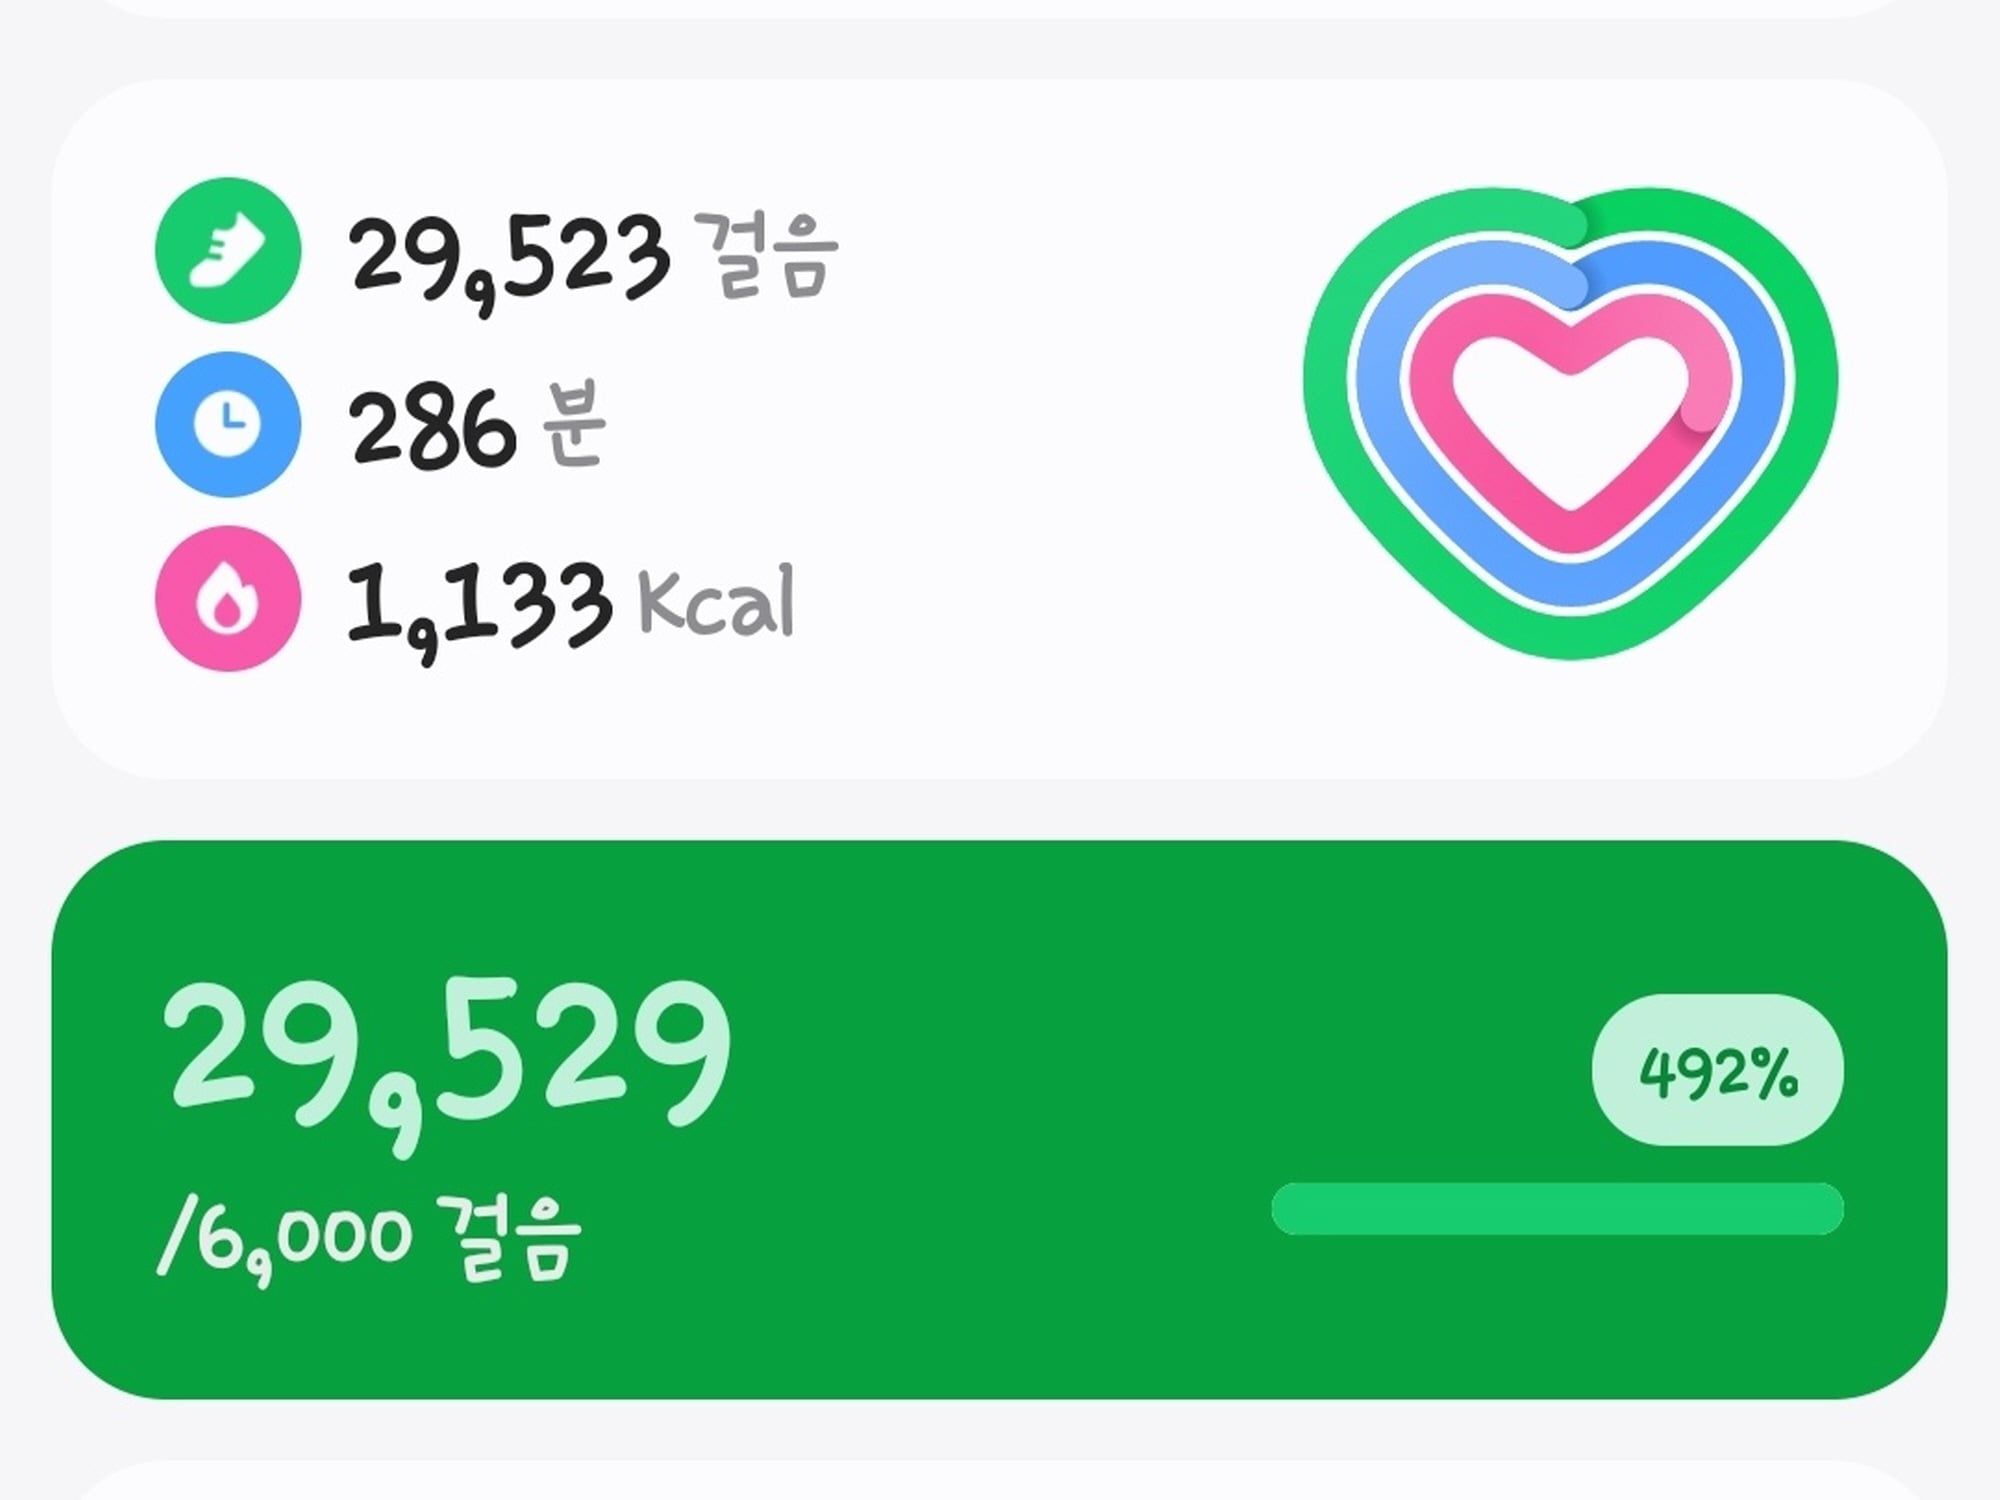Open the daily activity summary card
2000x1500 pixels.
click(999, 429)
